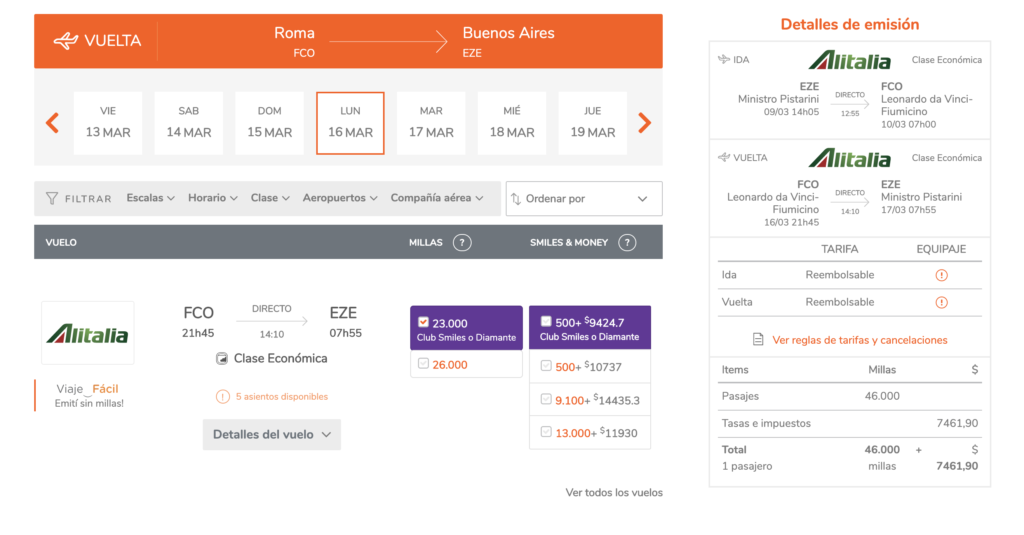This screenshot has width=1024, height=535.
Task: Expand the Compañía aérea filter
Action: tap(437, 198)
